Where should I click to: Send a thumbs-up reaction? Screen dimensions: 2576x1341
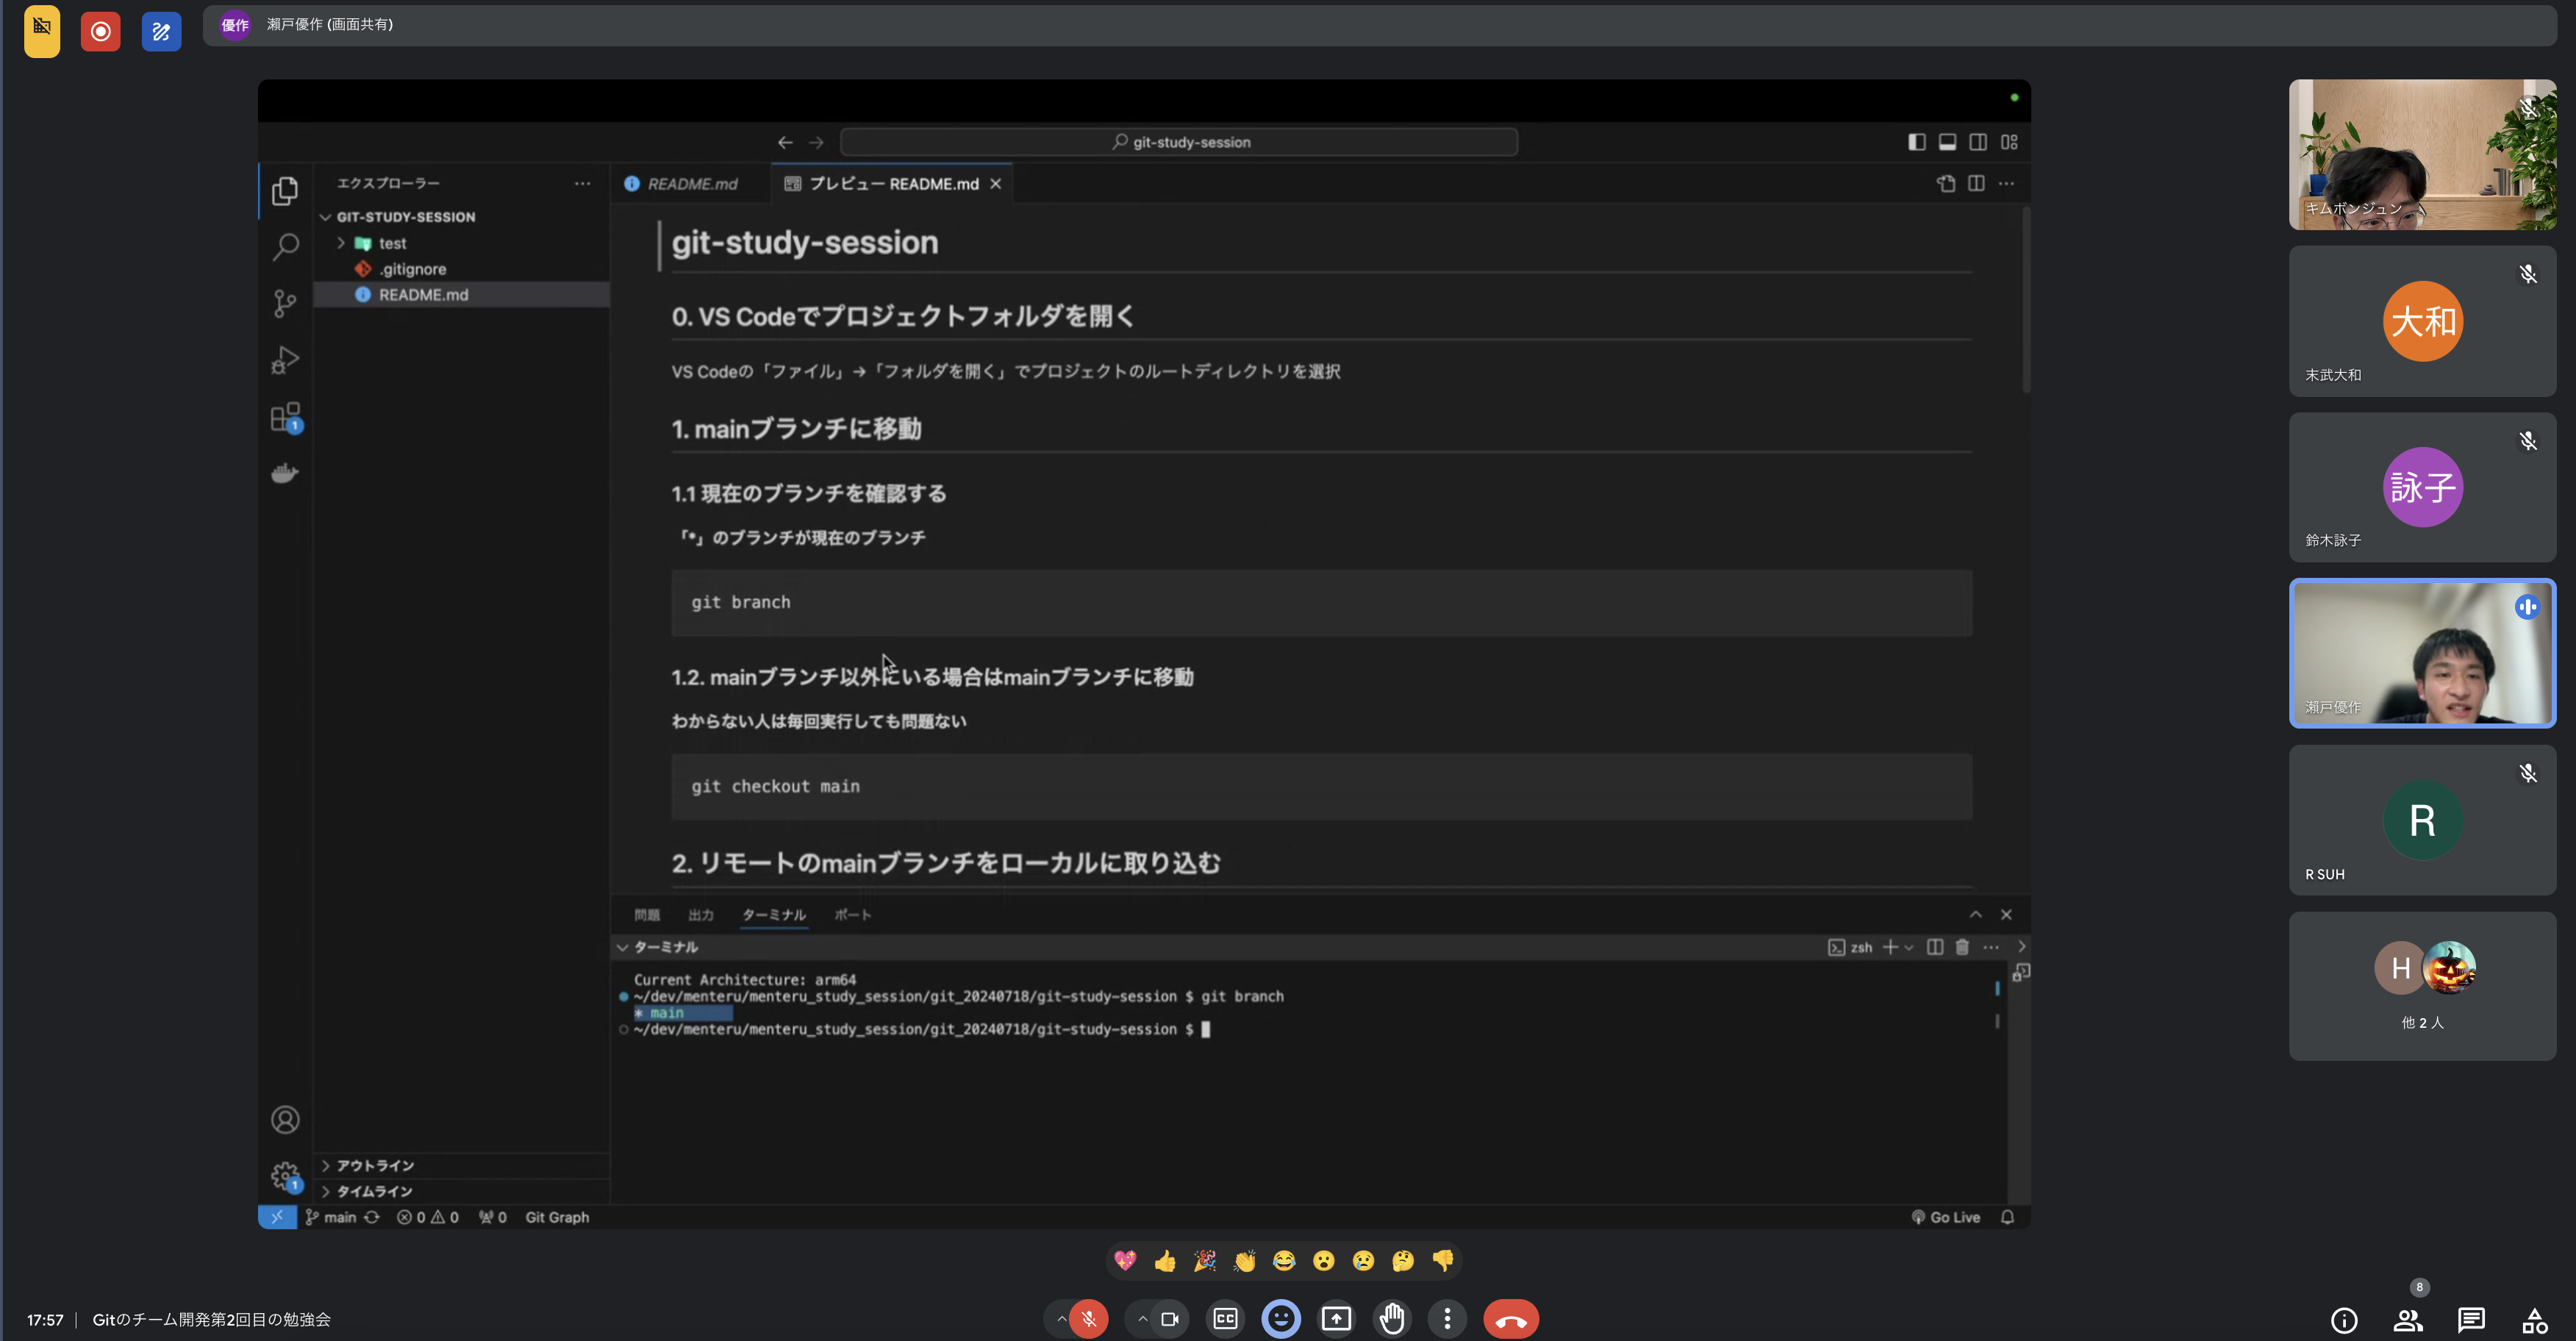tap(1164, 1261)
